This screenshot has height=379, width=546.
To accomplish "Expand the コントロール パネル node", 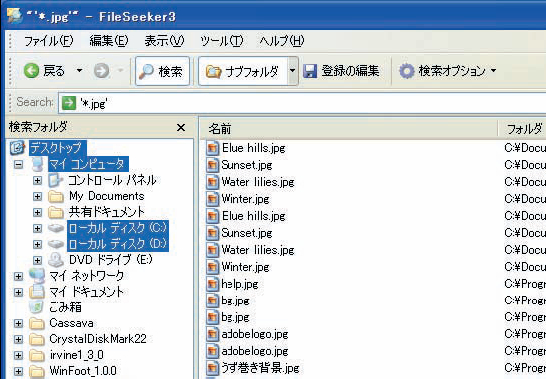I will pos(37,180).
